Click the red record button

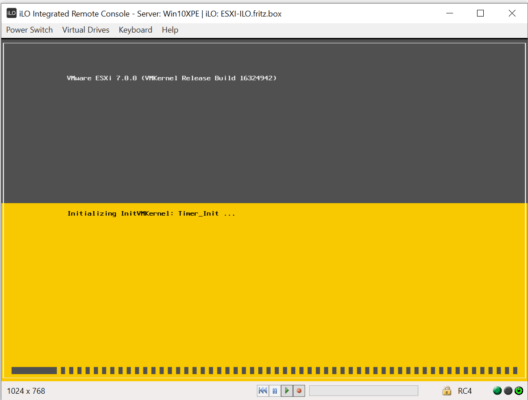point(299,391)
